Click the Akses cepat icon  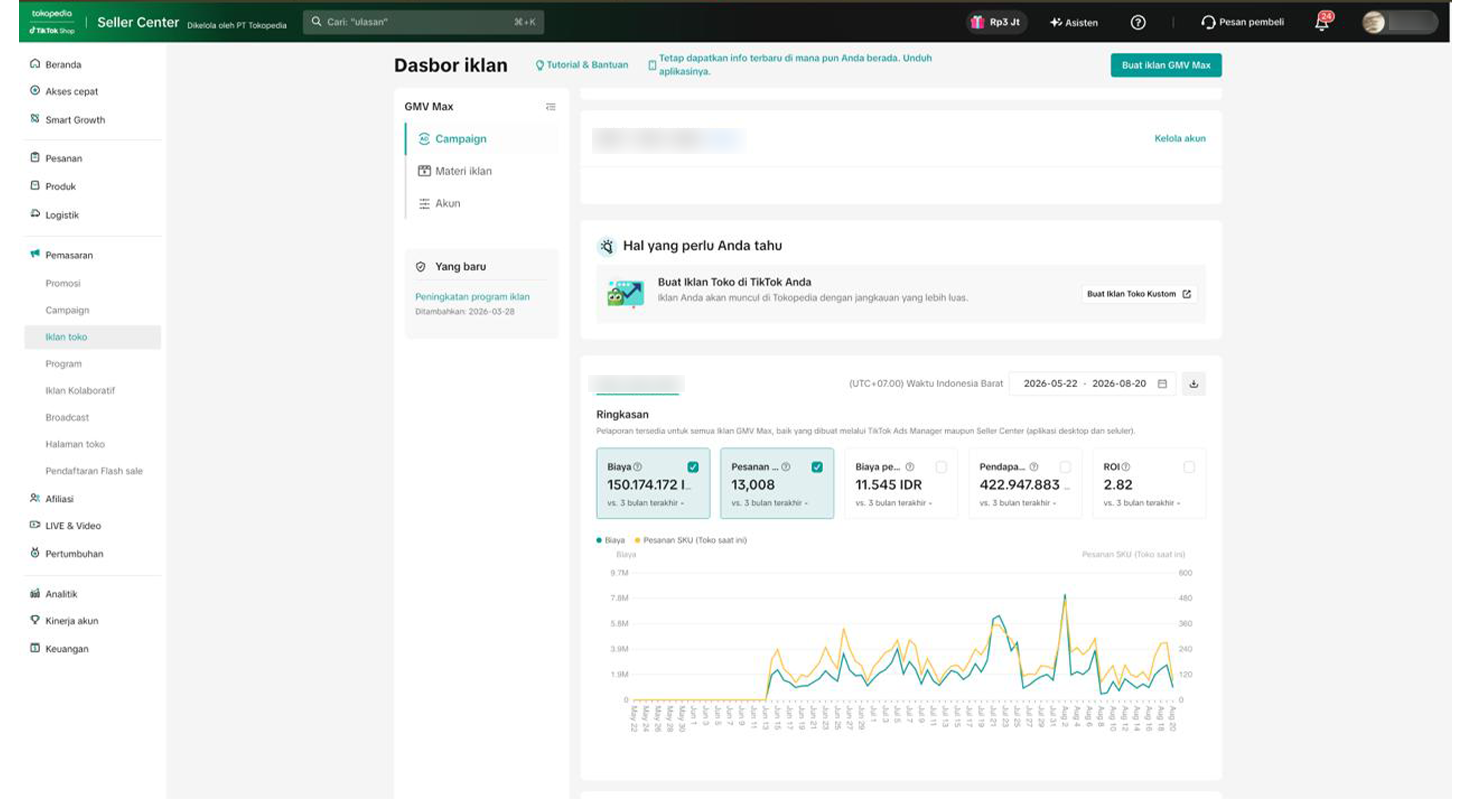pyautogui.click(x=35, y=91)
